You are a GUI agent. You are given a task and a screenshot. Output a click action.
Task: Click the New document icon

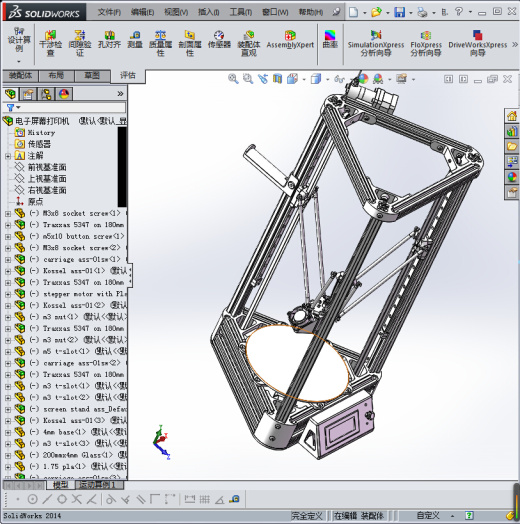click(354, 12)
